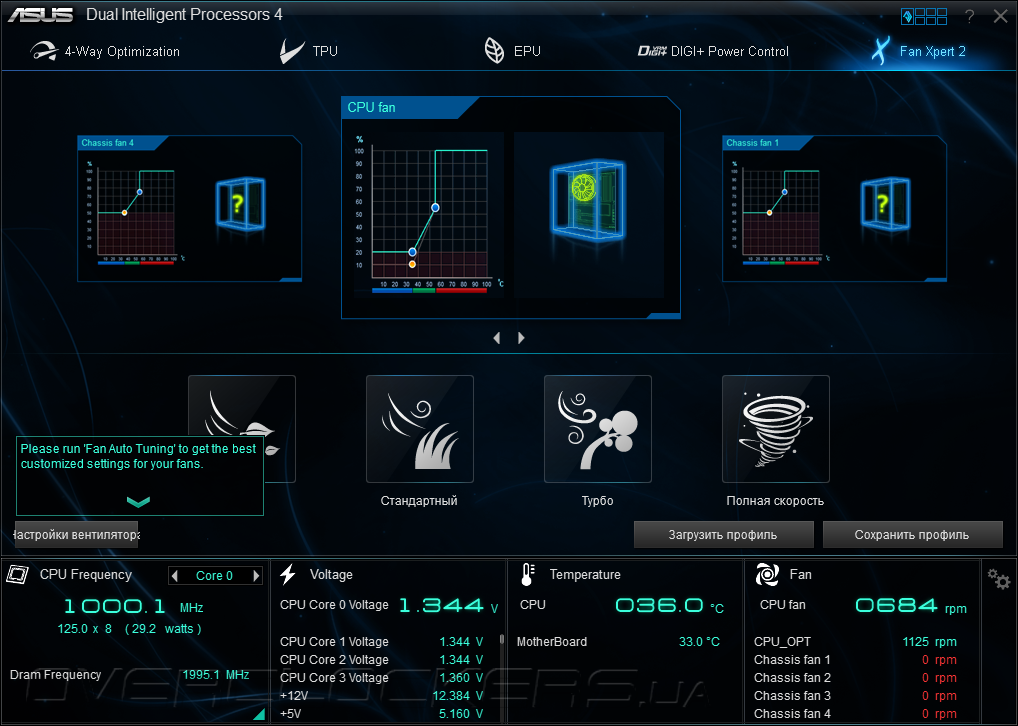Click Chassis fan 4 unknown location icon

click(x=240, y=204)
